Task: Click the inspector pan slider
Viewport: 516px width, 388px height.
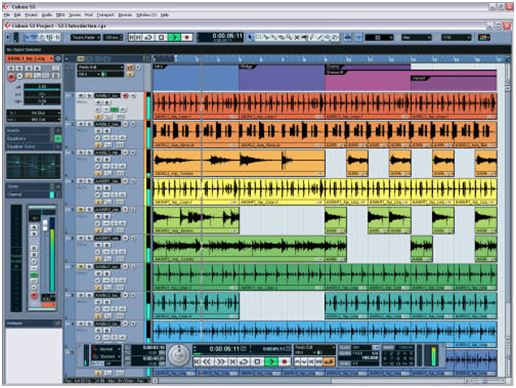Action: click(x=42, y=95)
